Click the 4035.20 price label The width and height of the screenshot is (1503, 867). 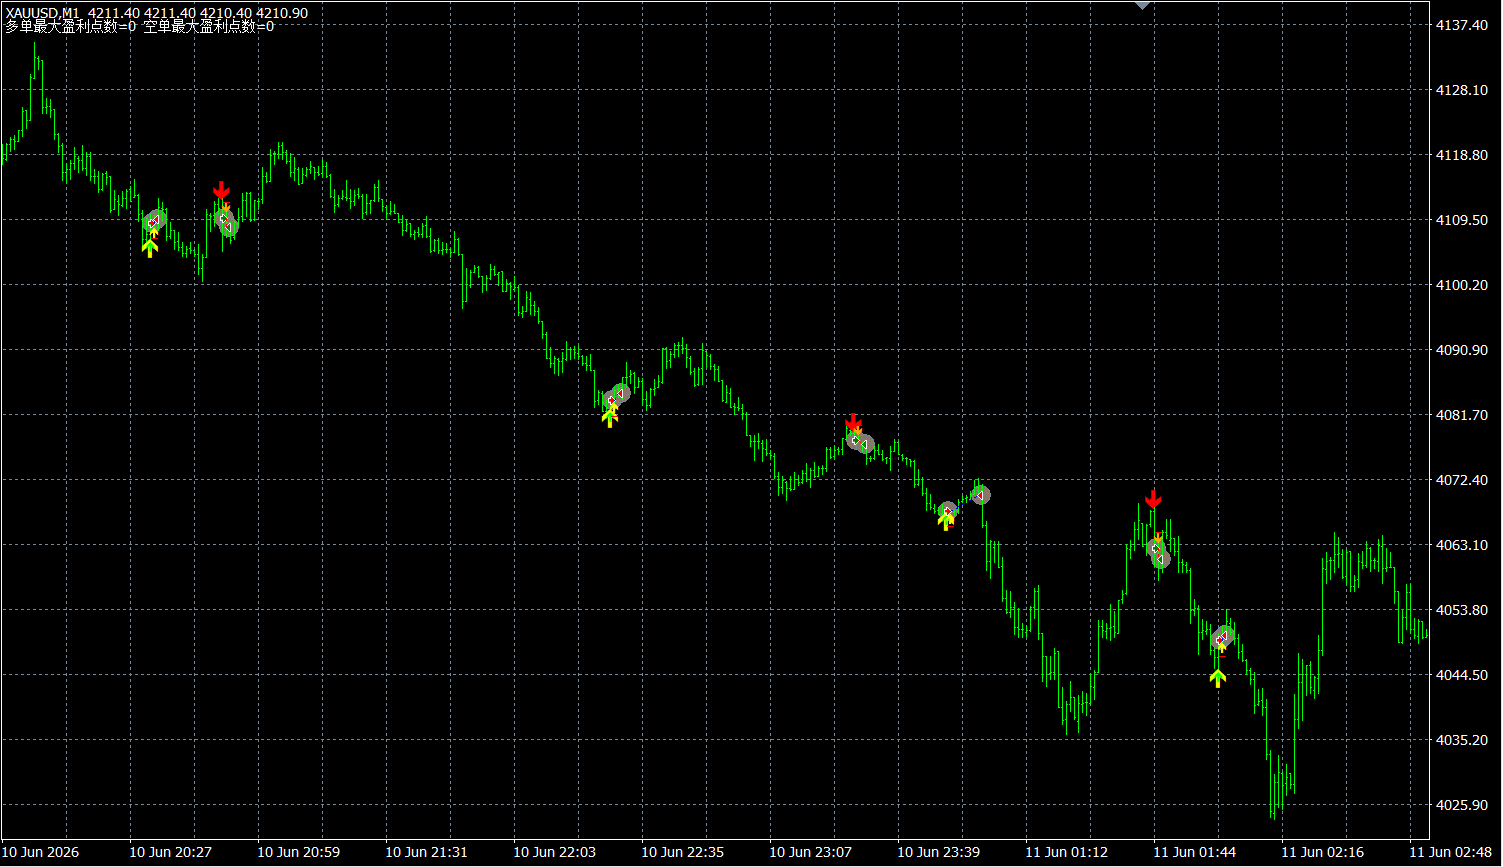tap(1461, 740)
